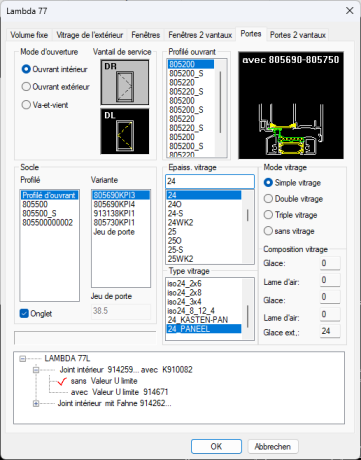Image resolution: width=361 pixels, height=460 pixels.
Task: Select the DR service leaf icon
Action: click(x=125, y=82)
